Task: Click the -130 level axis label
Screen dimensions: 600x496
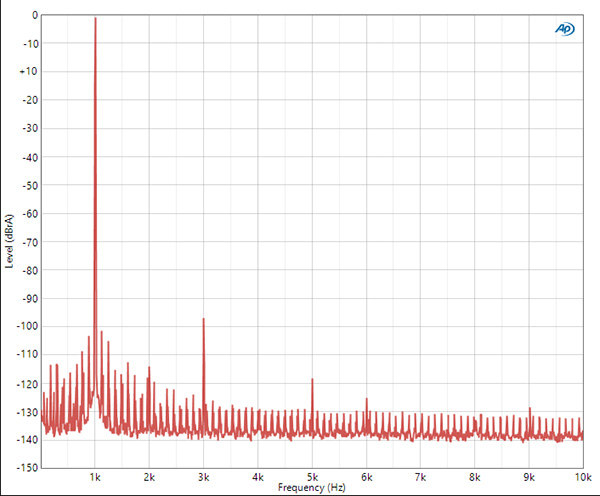Action: point(28,413)
